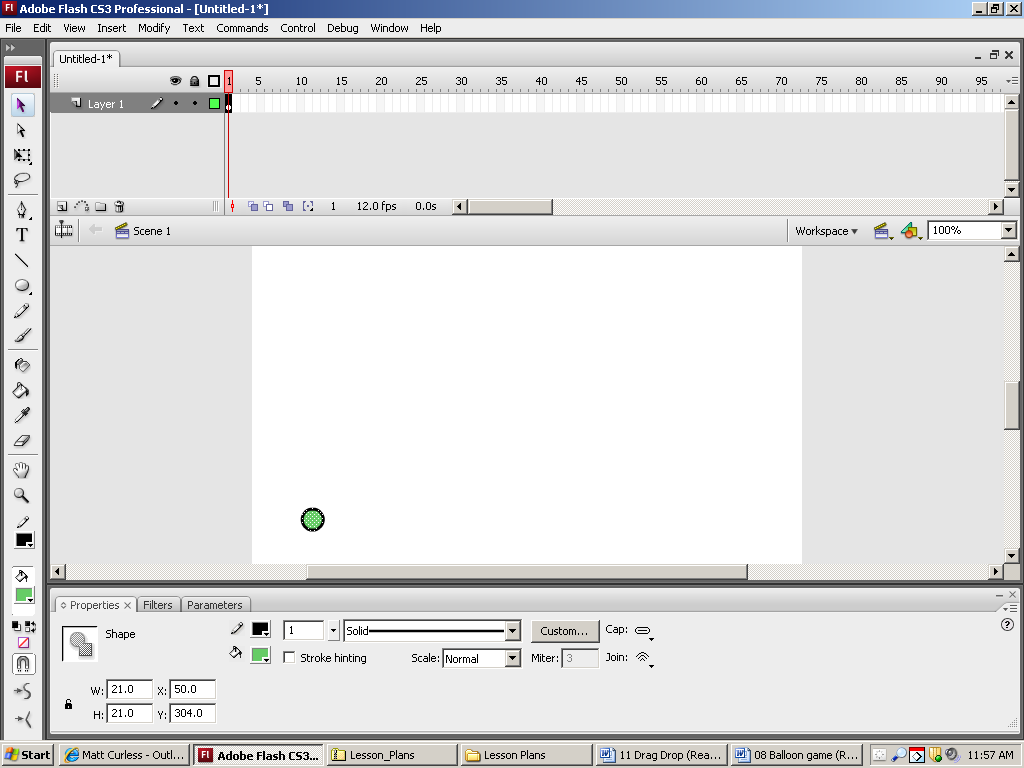Open the Workspace menu button

tap(826, 231)
